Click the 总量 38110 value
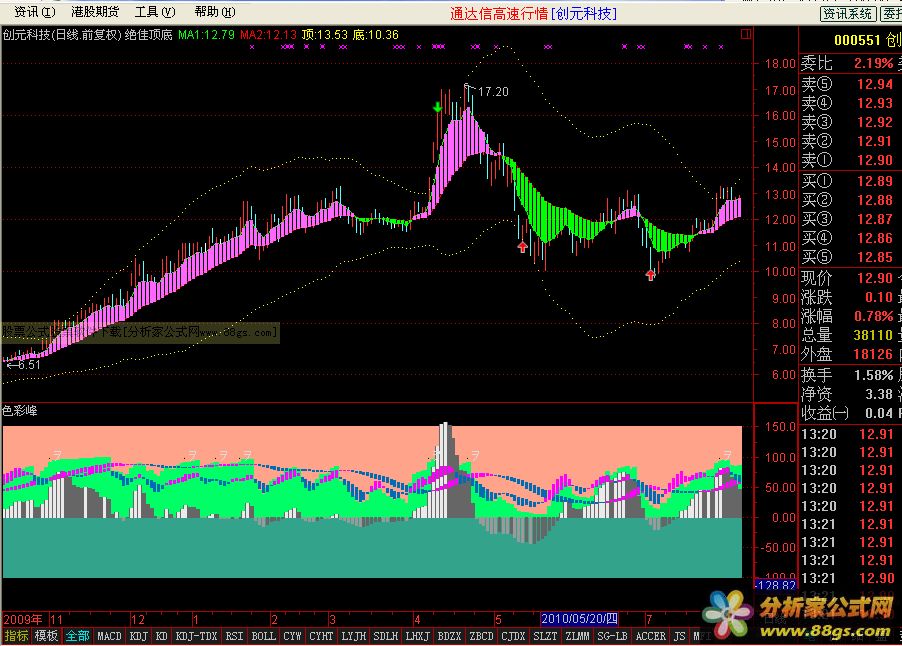902x646 pixels. (x=873, y=335)
